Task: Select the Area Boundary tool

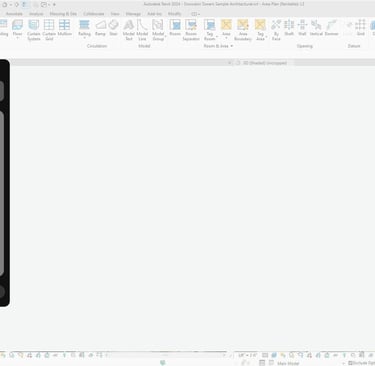Action: pyautogui.click(x=243, y=30)
